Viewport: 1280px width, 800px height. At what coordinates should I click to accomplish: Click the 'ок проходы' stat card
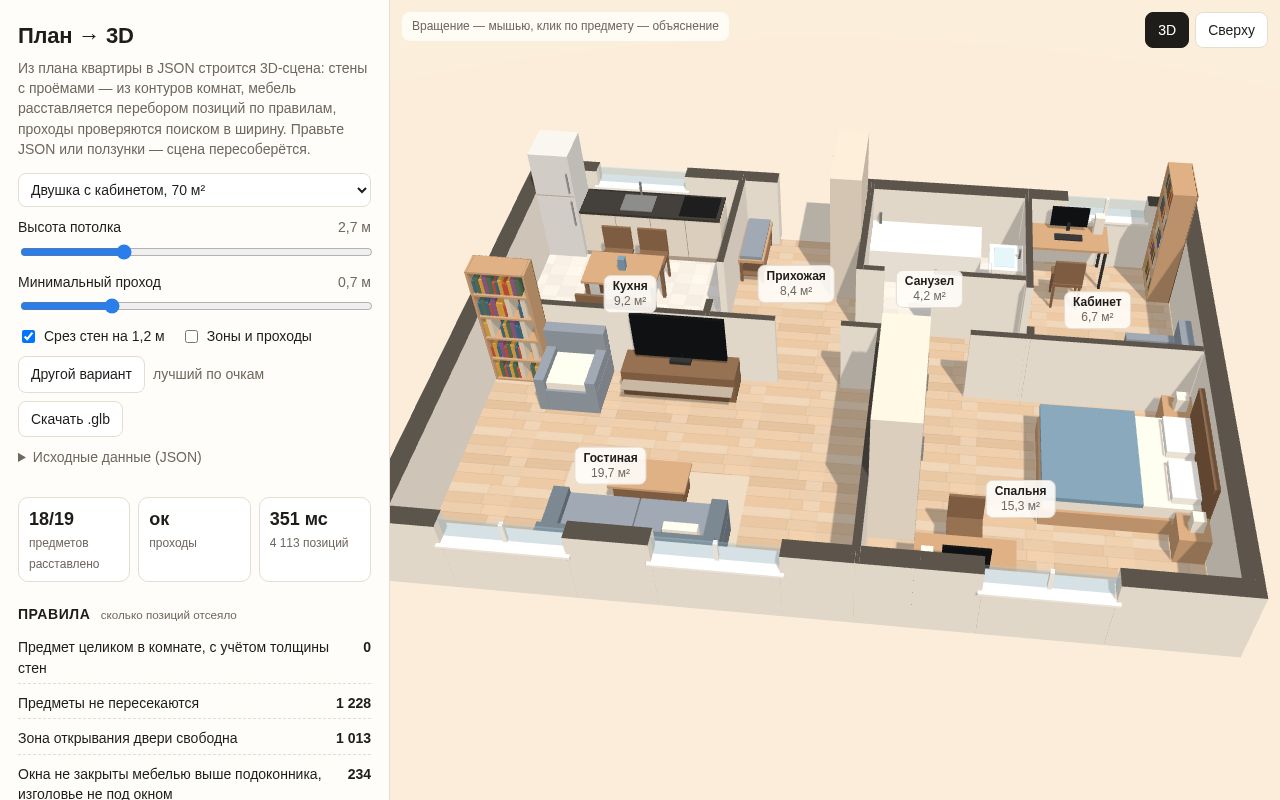click(194, 539)
